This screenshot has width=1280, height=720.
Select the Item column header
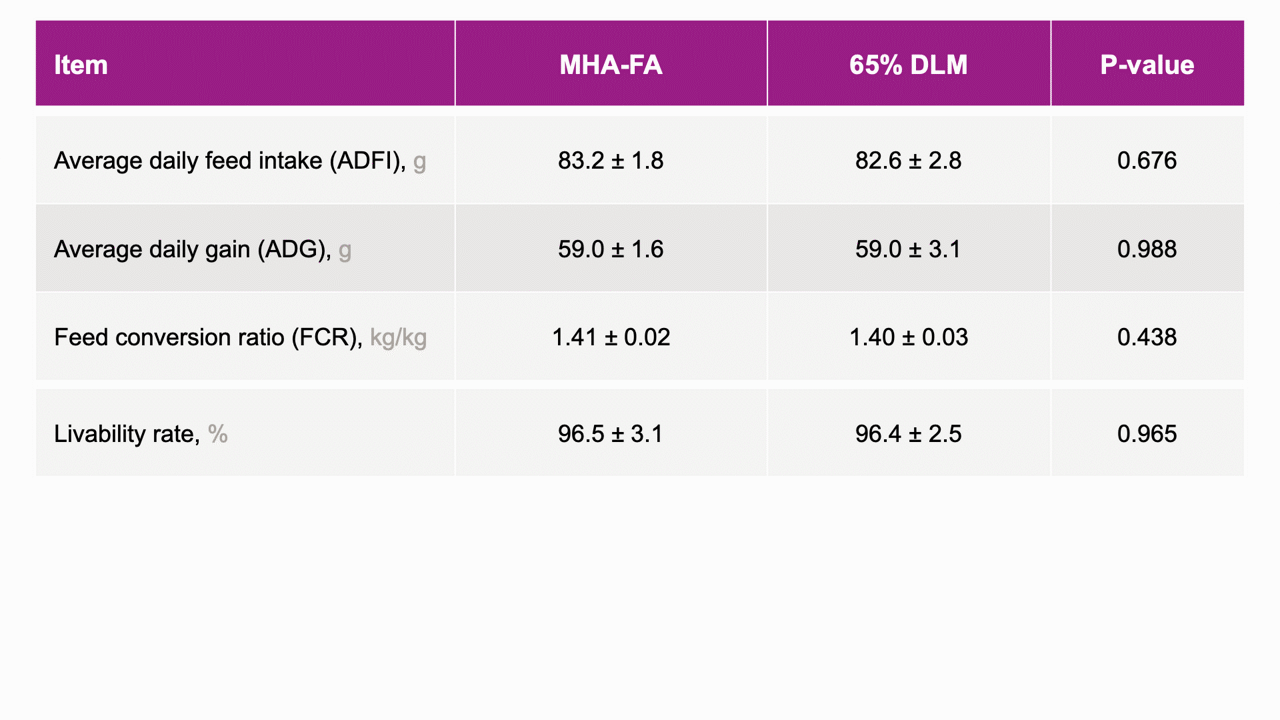(245, 63)
